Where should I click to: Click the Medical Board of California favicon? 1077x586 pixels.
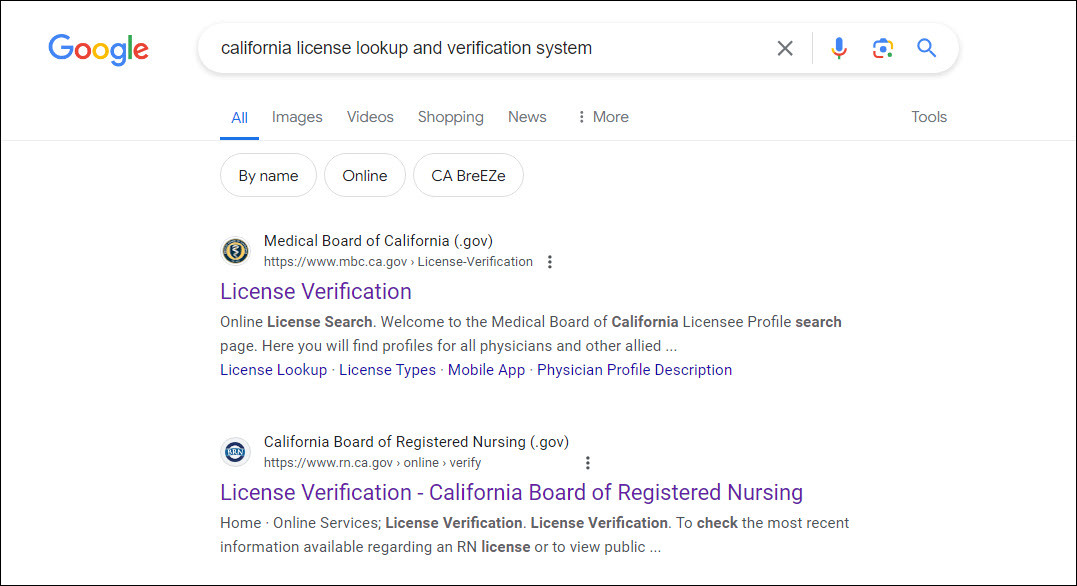(235, 251)
